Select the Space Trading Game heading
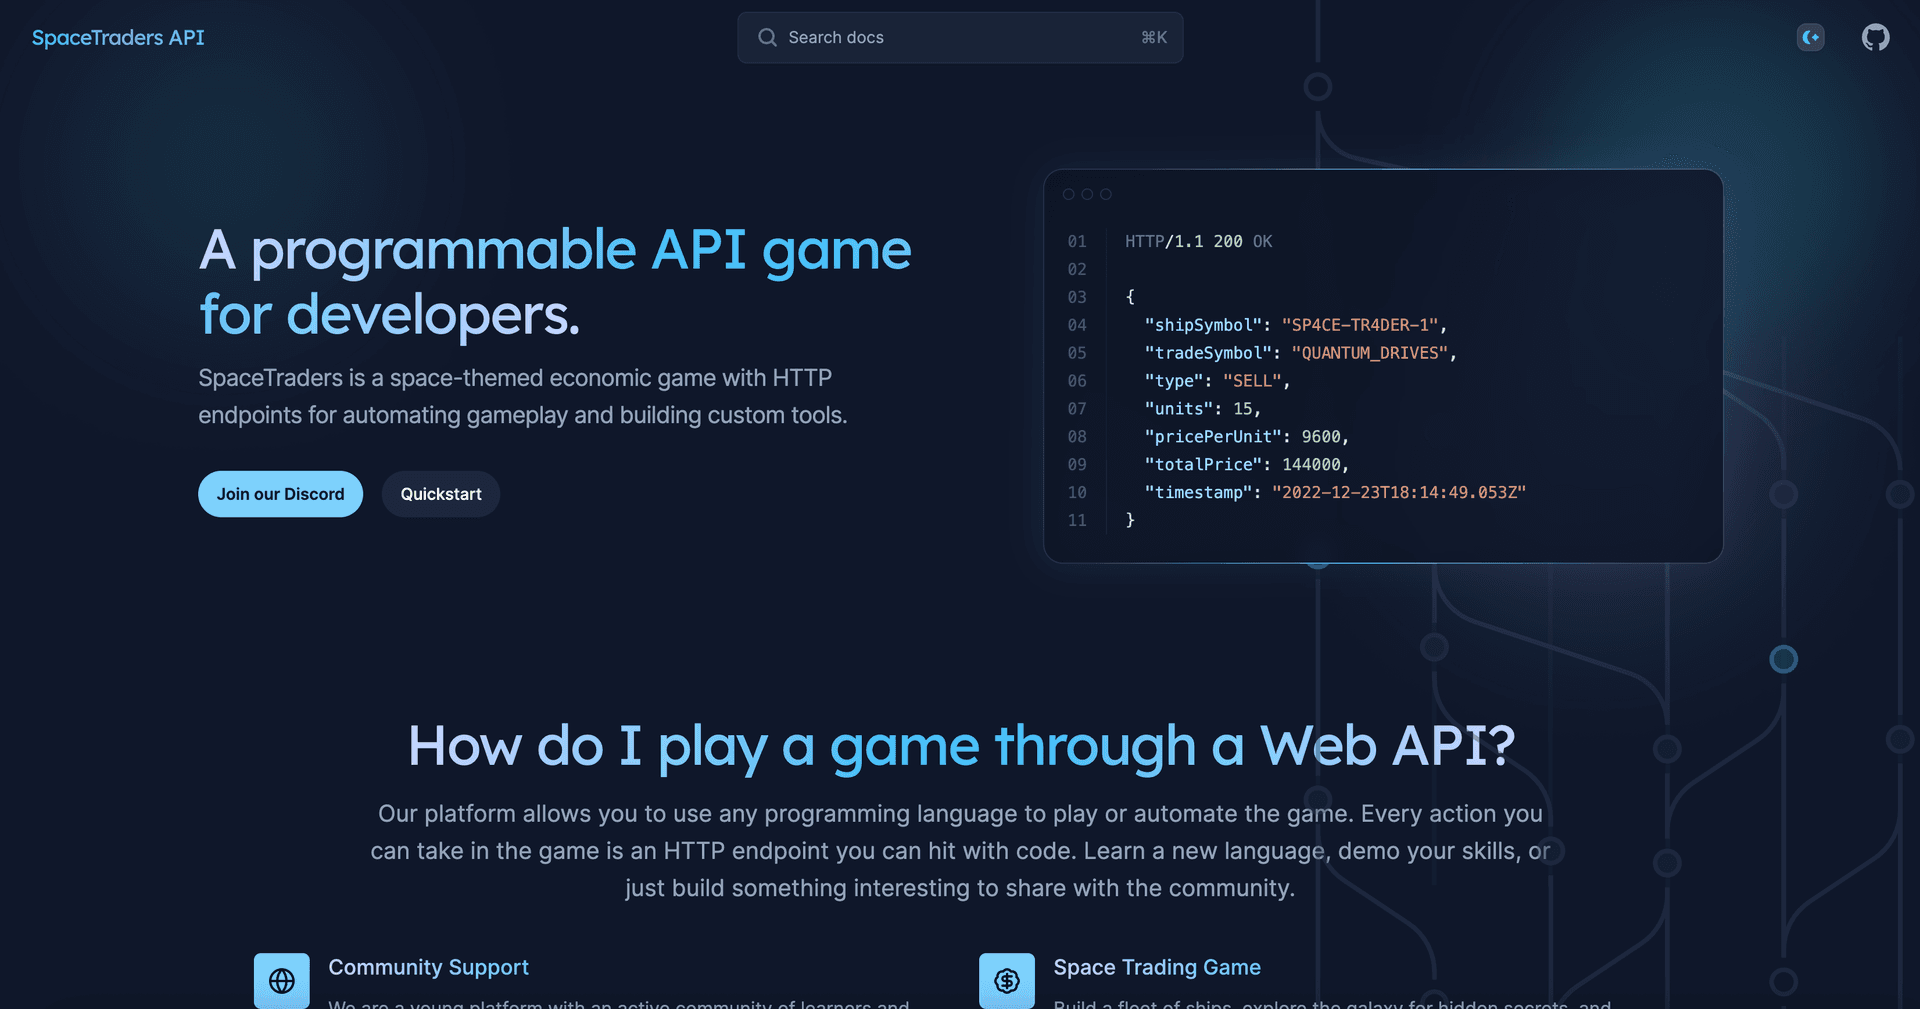This screenshot has height=1009, width=1920. (x=1157, y=967)
